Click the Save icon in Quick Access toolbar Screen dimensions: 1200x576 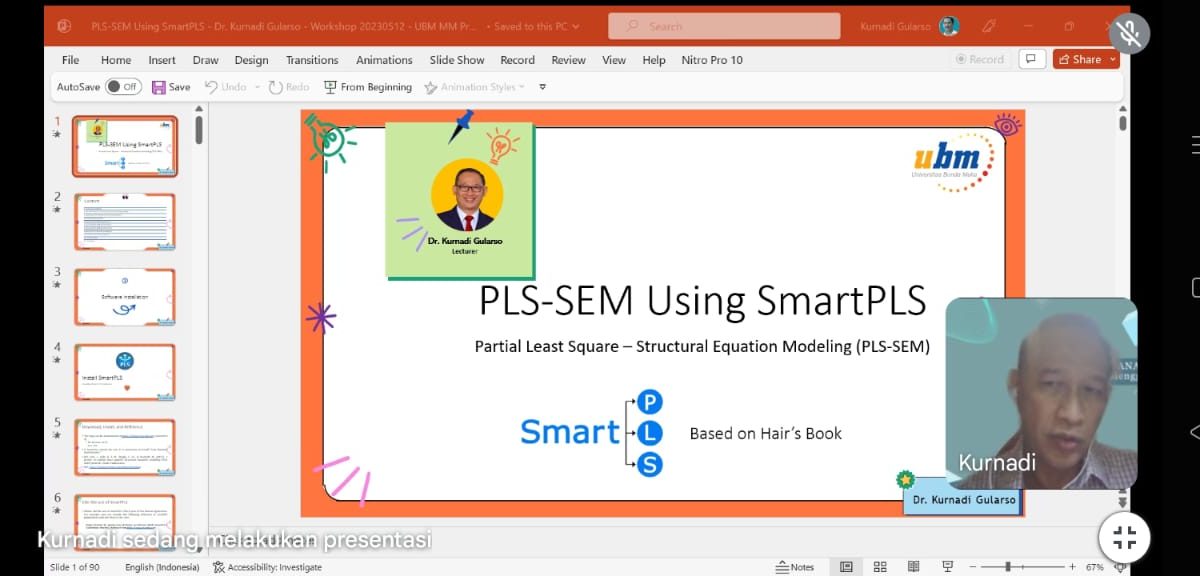pos(159,87)
